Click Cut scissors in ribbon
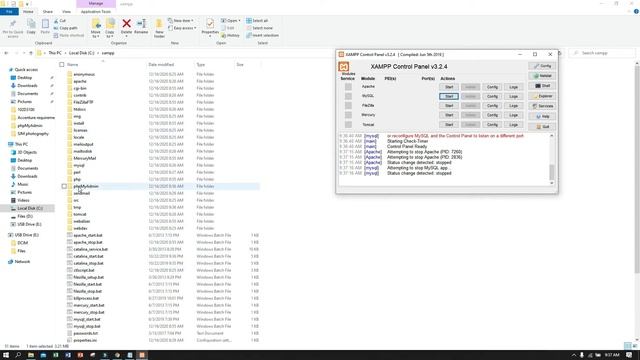Screen dimensions: 640x360 [60, 20]
